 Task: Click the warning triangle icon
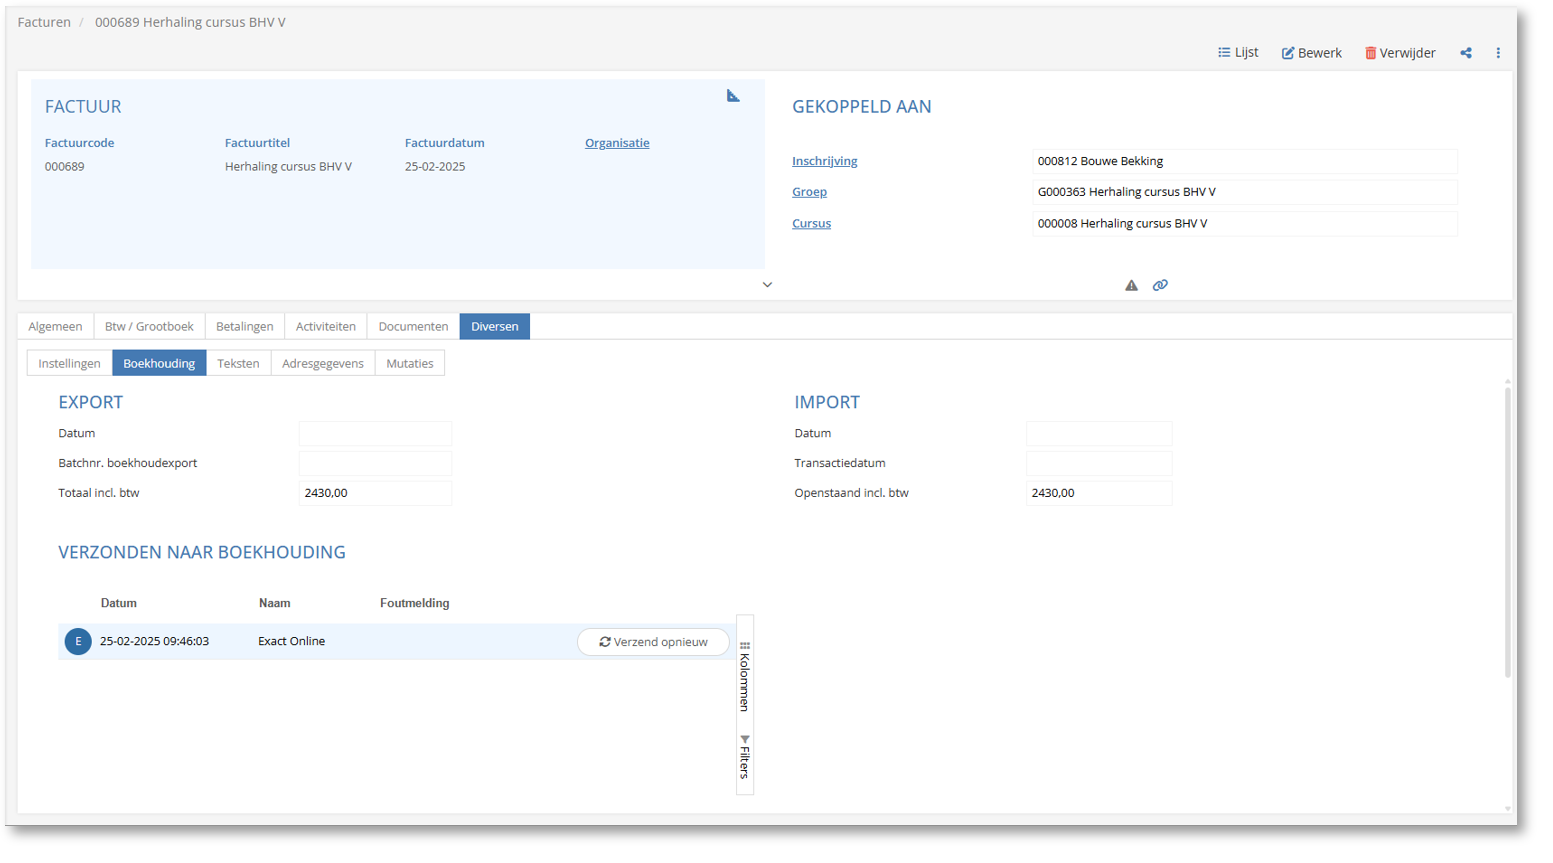(x=1131, y=286)
